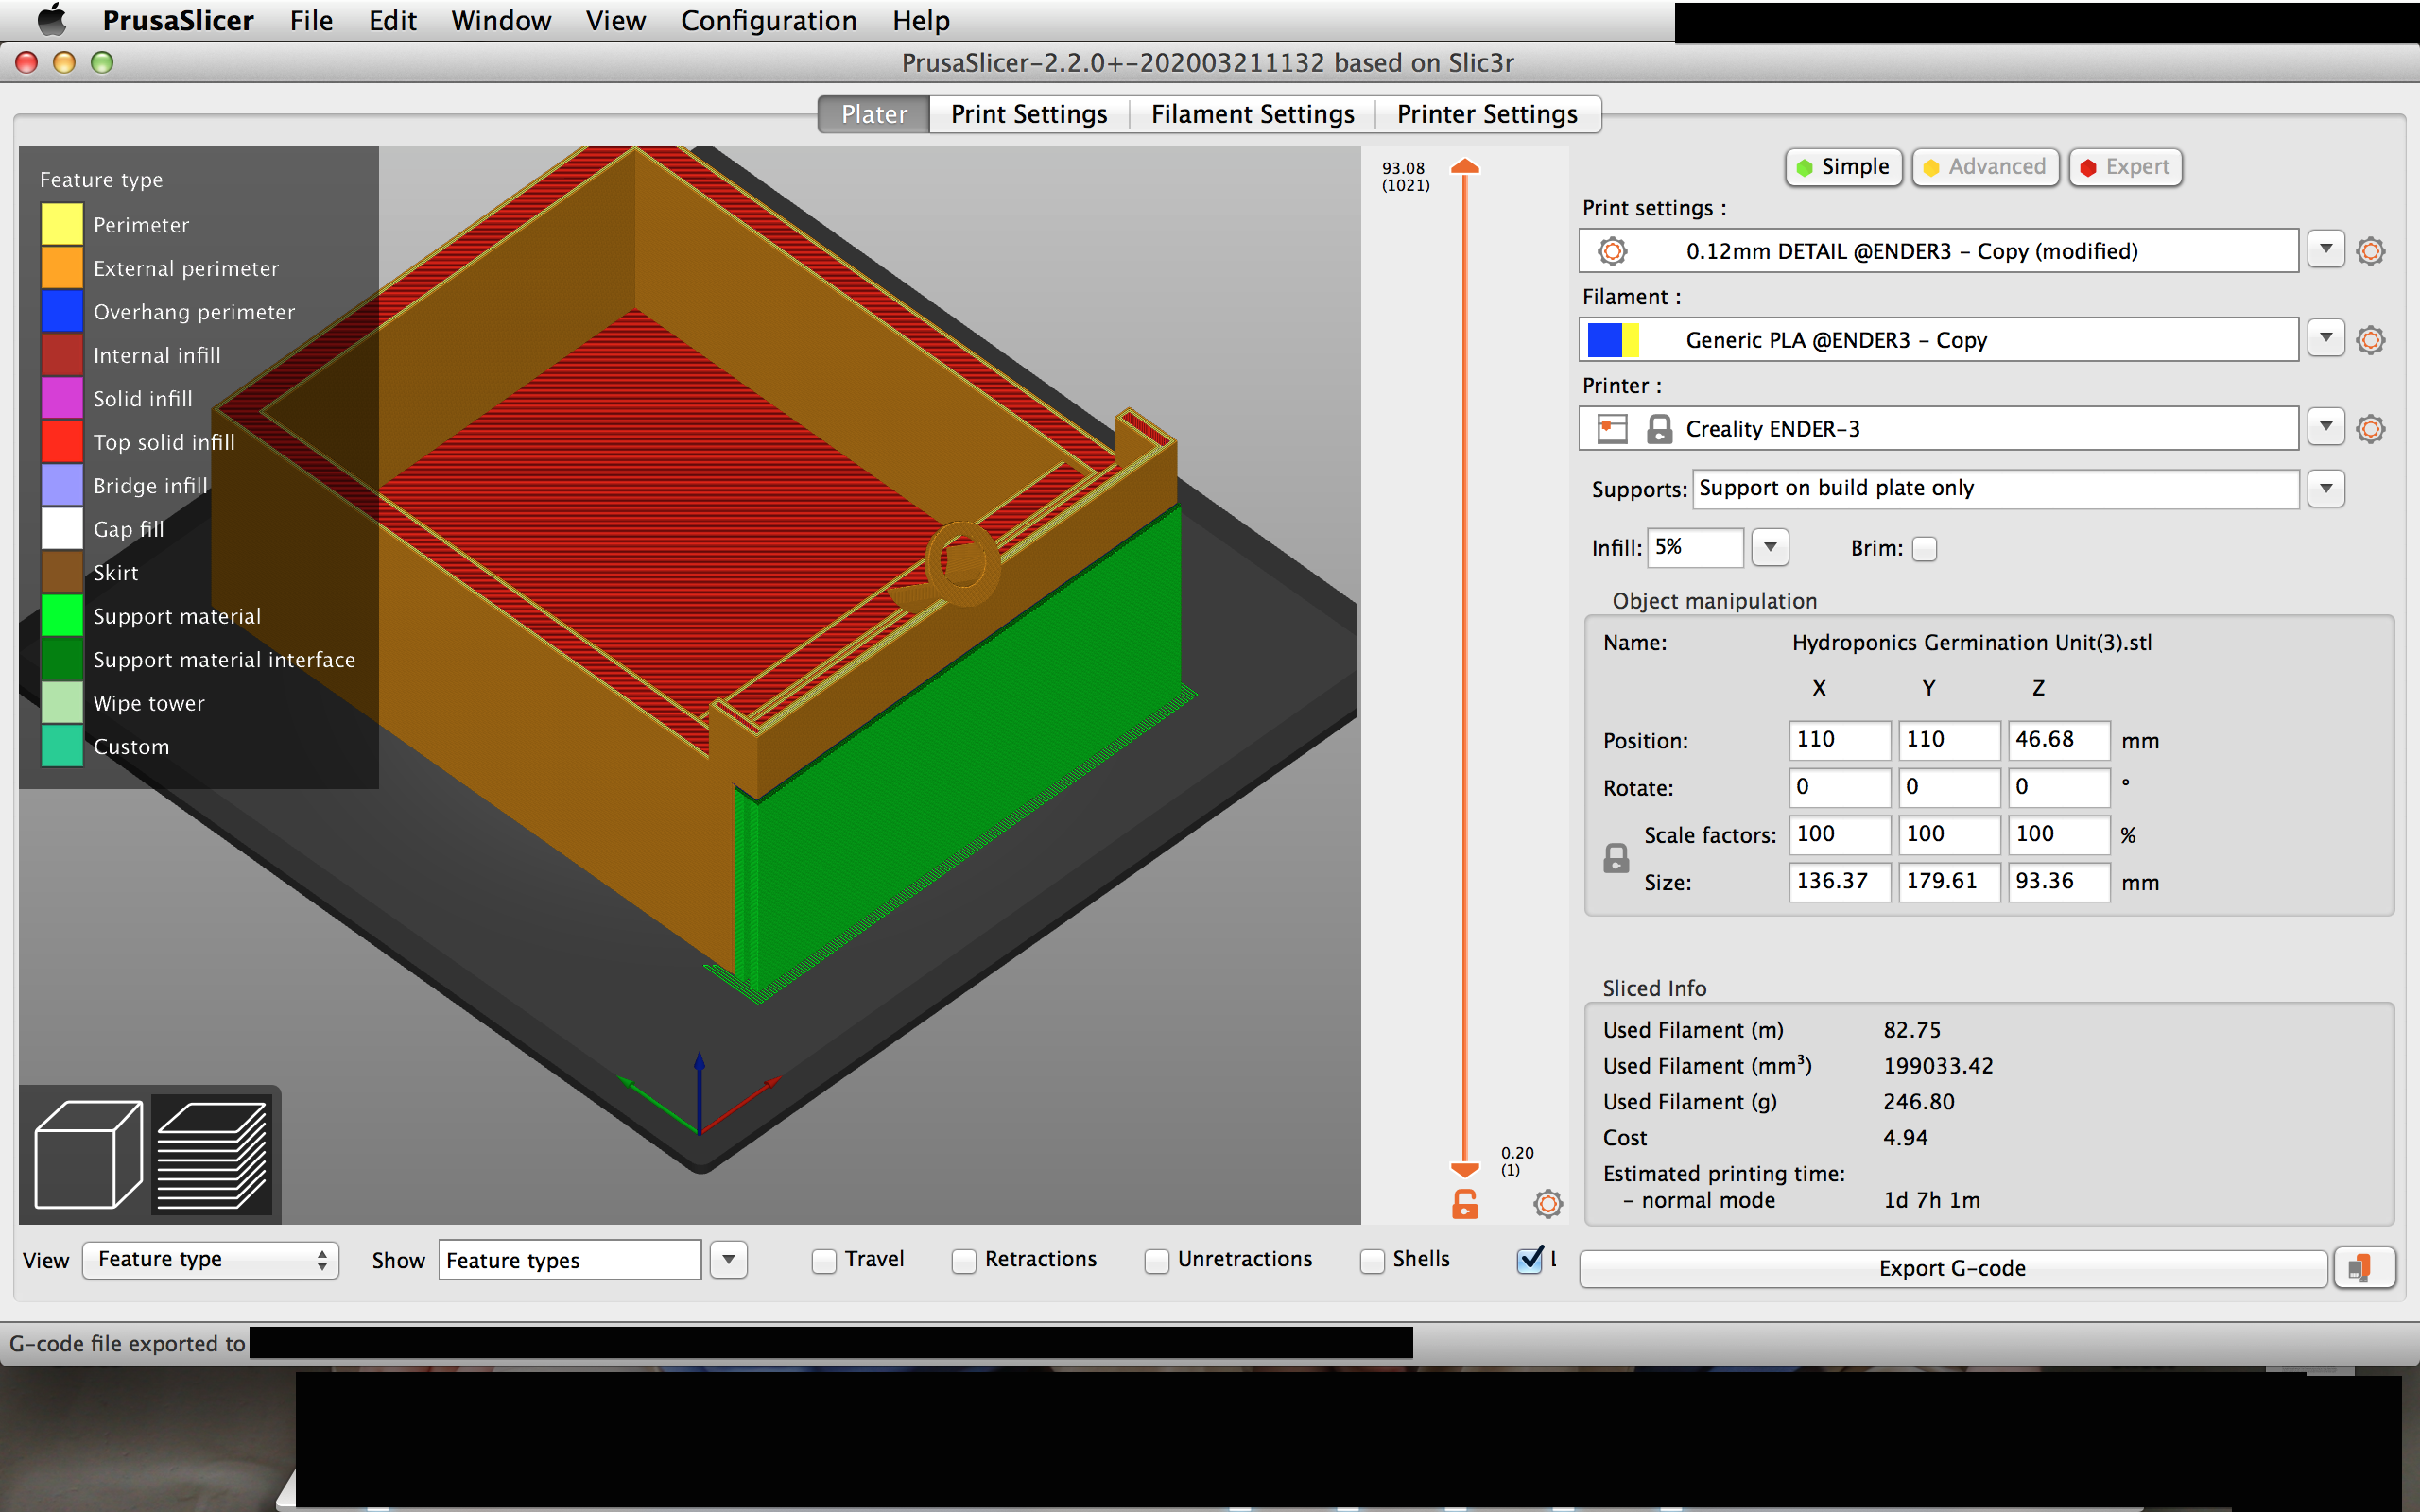Image resolution: width=2420 pixels, height=1512 pixels.
Task: Select Simple mode
Action: point(1844,167)
